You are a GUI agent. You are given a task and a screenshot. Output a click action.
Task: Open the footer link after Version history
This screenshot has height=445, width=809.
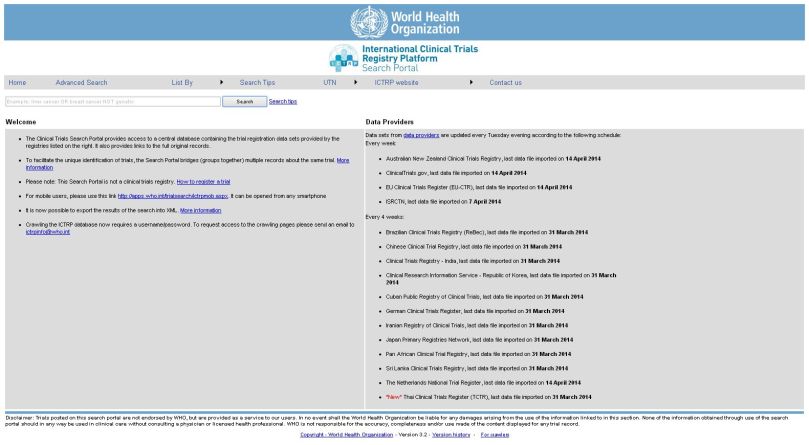(x=494, y=435)
